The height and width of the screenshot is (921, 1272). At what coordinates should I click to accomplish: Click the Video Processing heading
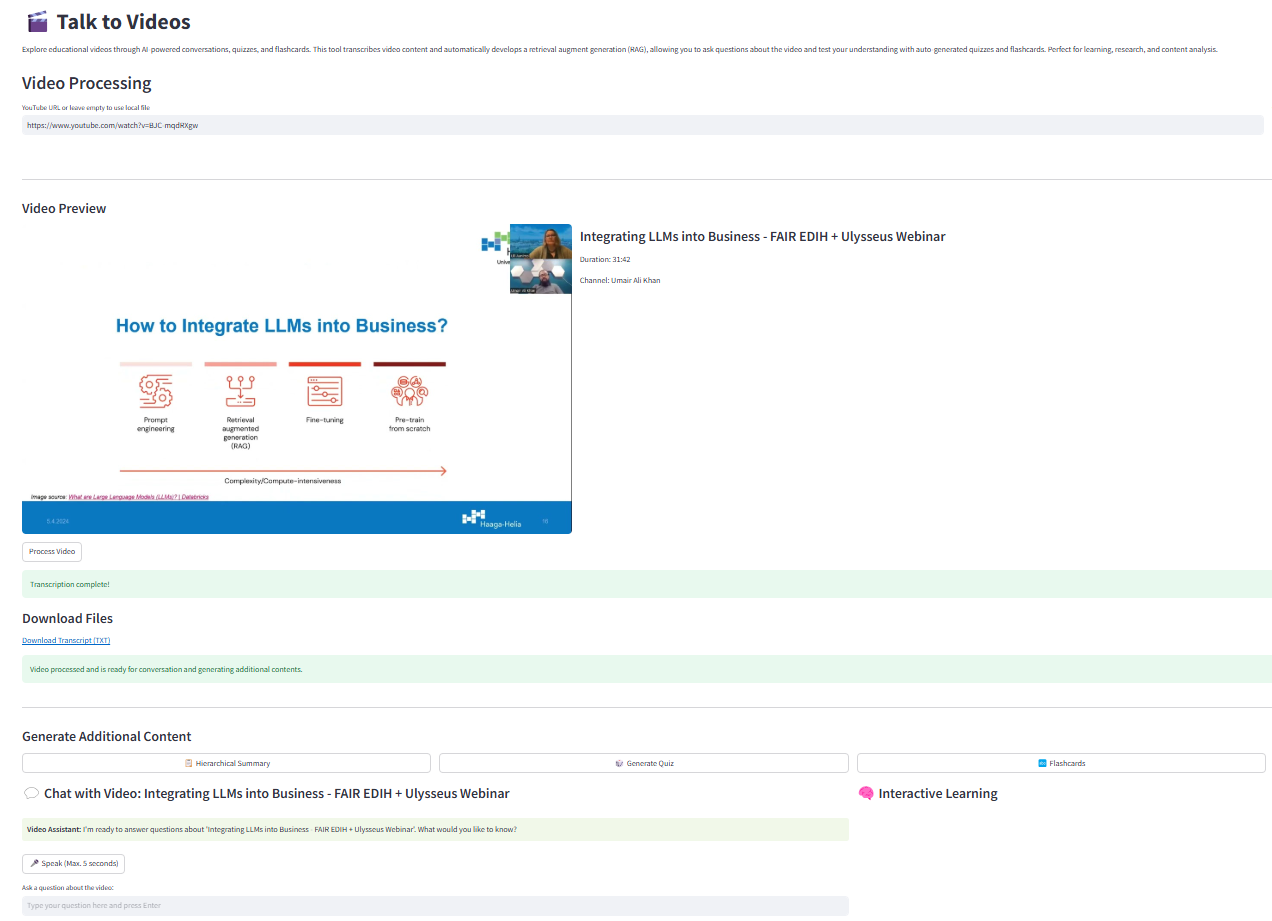click(x=87, y=83)
